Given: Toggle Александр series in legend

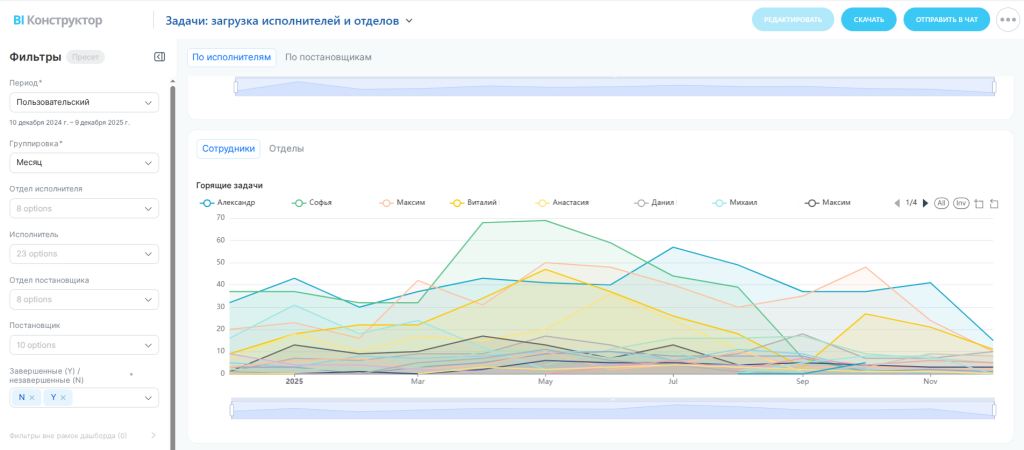Looking at the screenshot, I should 228,202.
